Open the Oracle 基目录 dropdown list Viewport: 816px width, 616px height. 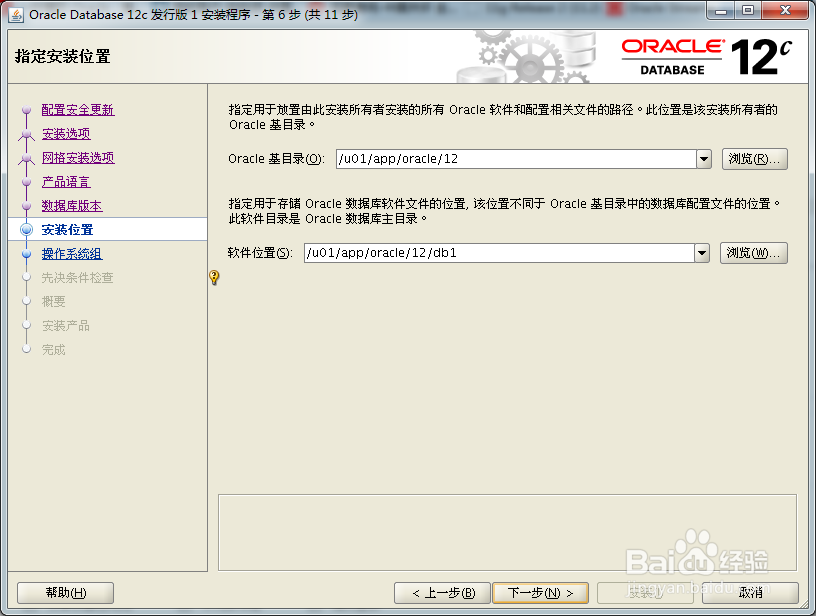coord(703,159)
